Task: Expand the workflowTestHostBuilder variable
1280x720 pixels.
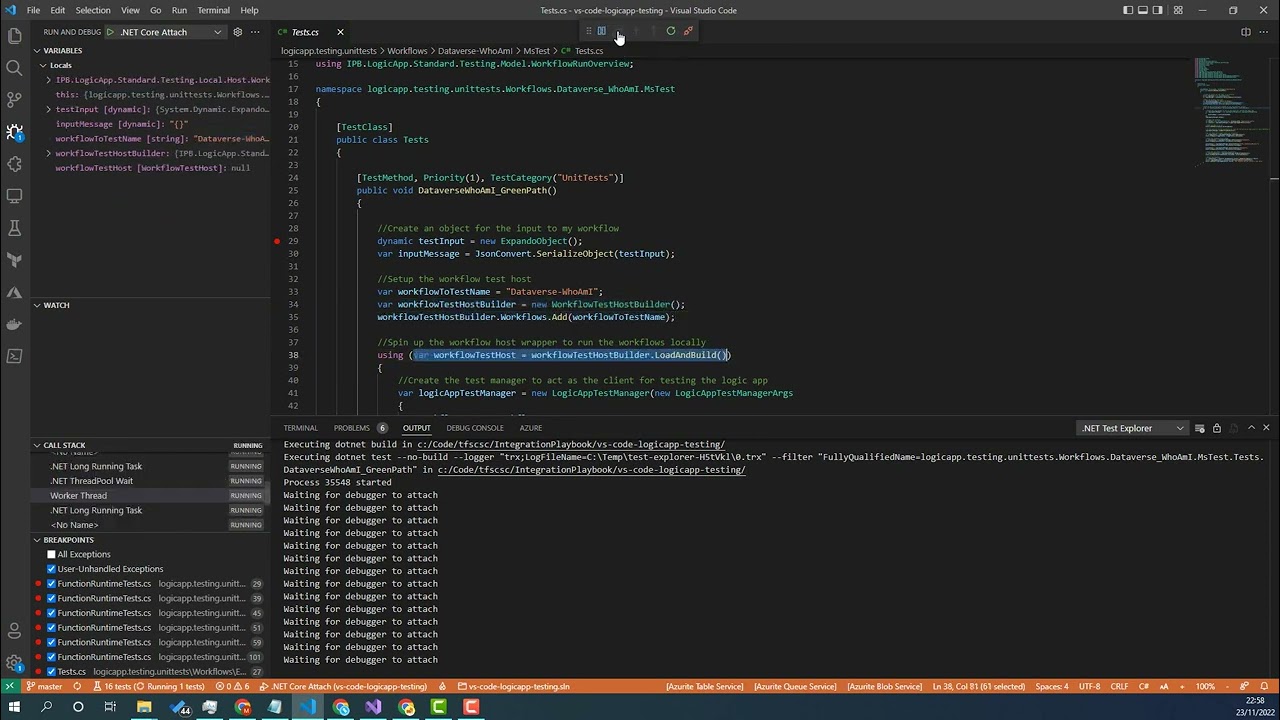Action: click(x=49, y=153)
